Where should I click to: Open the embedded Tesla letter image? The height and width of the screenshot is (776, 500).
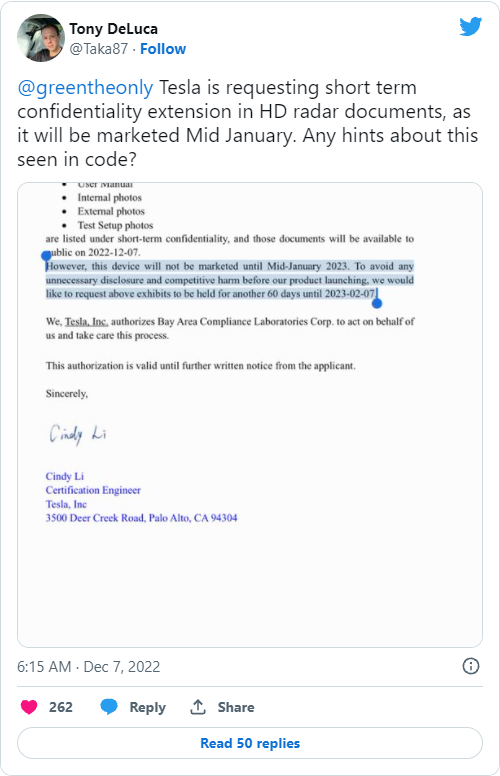click(250, 415)
